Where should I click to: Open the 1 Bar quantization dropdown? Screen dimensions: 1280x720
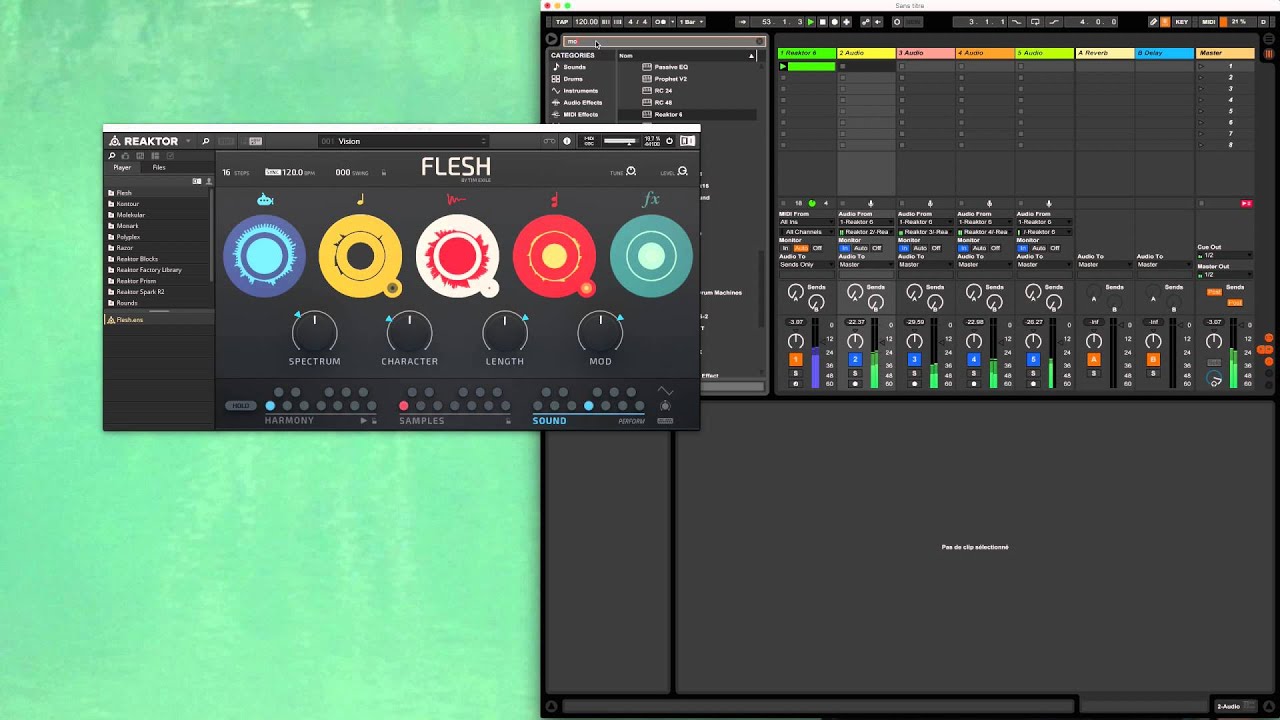(x=692, y=21)
